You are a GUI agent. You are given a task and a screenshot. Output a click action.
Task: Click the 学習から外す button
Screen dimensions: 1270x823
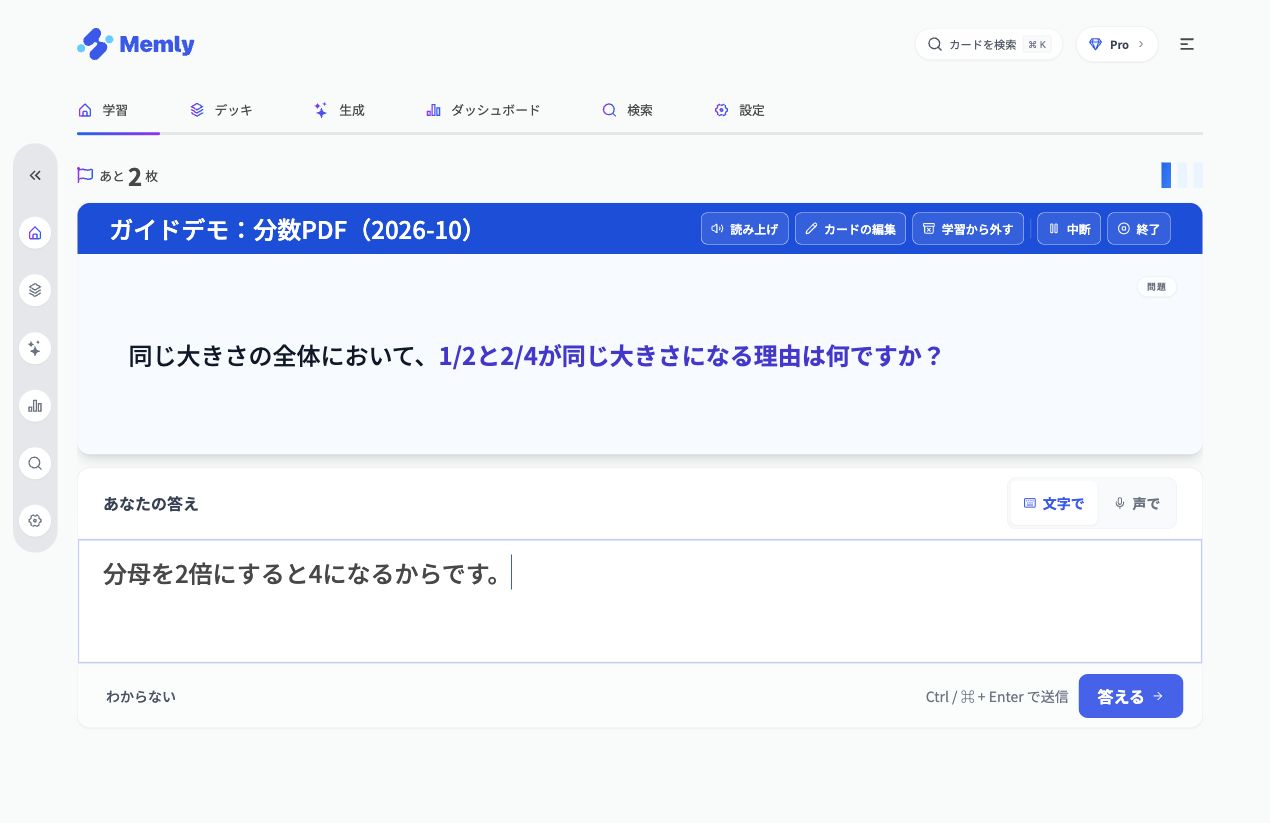point(968,229)
